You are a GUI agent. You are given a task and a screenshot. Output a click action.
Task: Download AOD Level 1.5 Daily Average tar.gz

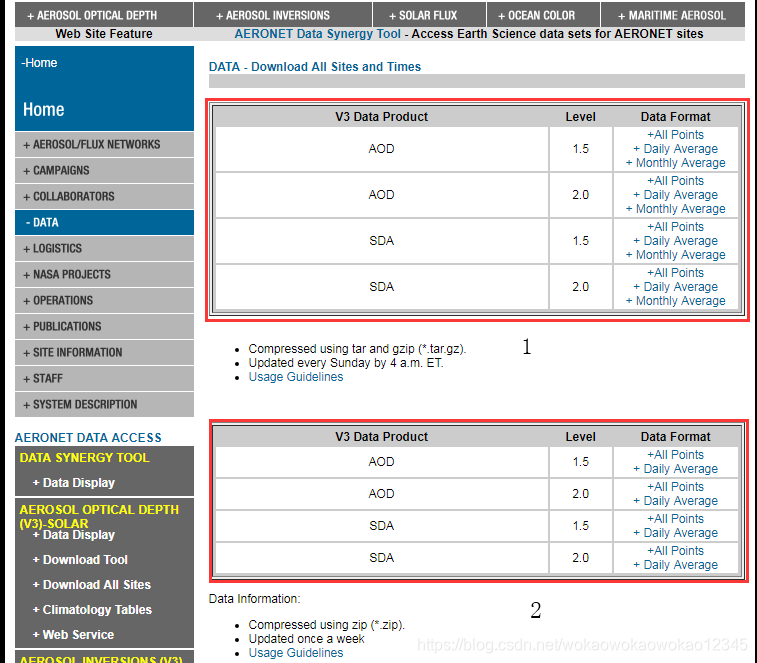(x=675, y=149)
